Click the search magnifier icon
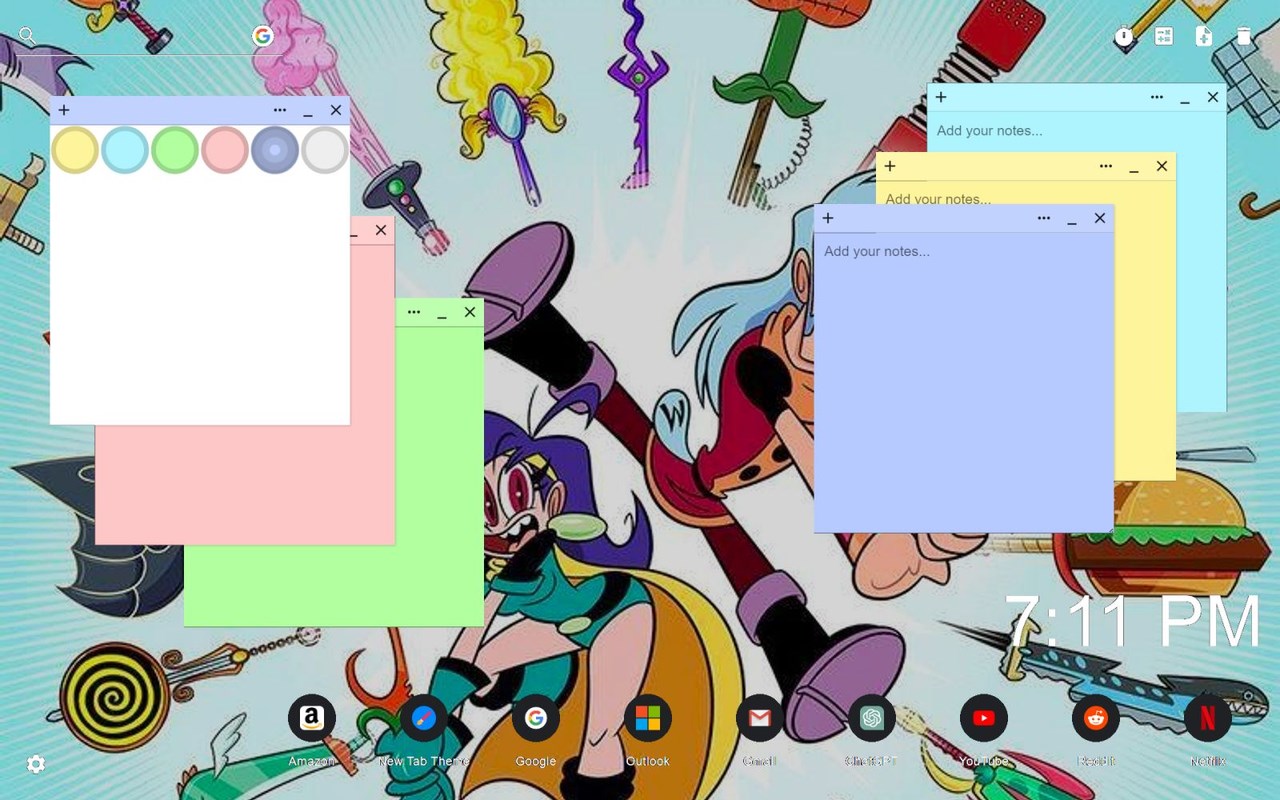Viewport: 1280px width, 800px height. point(27,36)
